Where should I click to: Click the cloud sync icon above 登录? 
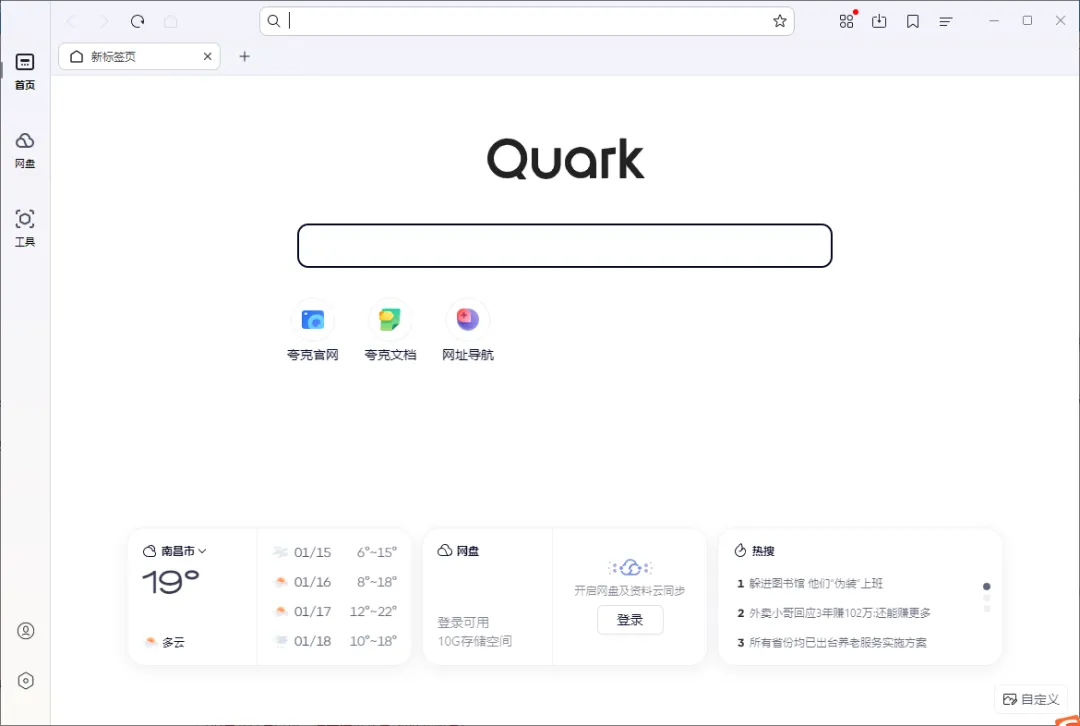[x=630, y=568]
